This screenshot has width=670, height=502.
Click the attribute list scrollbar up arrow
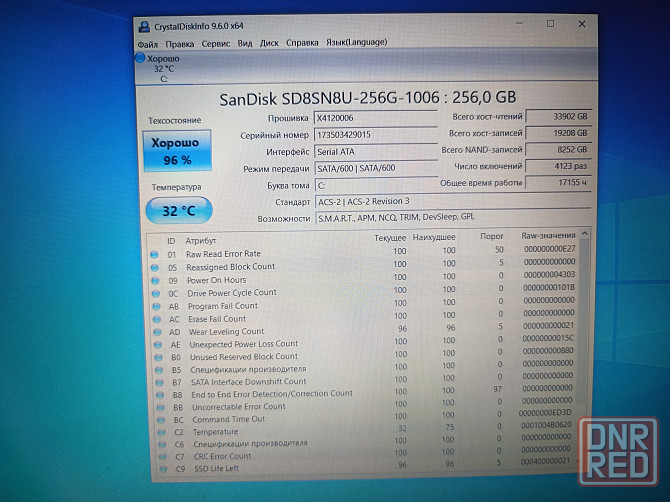(585, 234)
